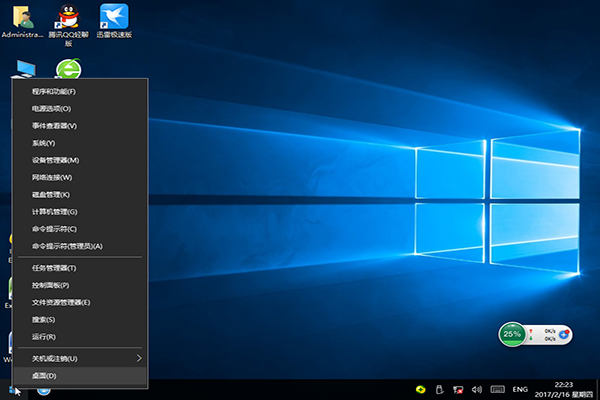Open the Administrator folder desktop icon

click(22, 18)
